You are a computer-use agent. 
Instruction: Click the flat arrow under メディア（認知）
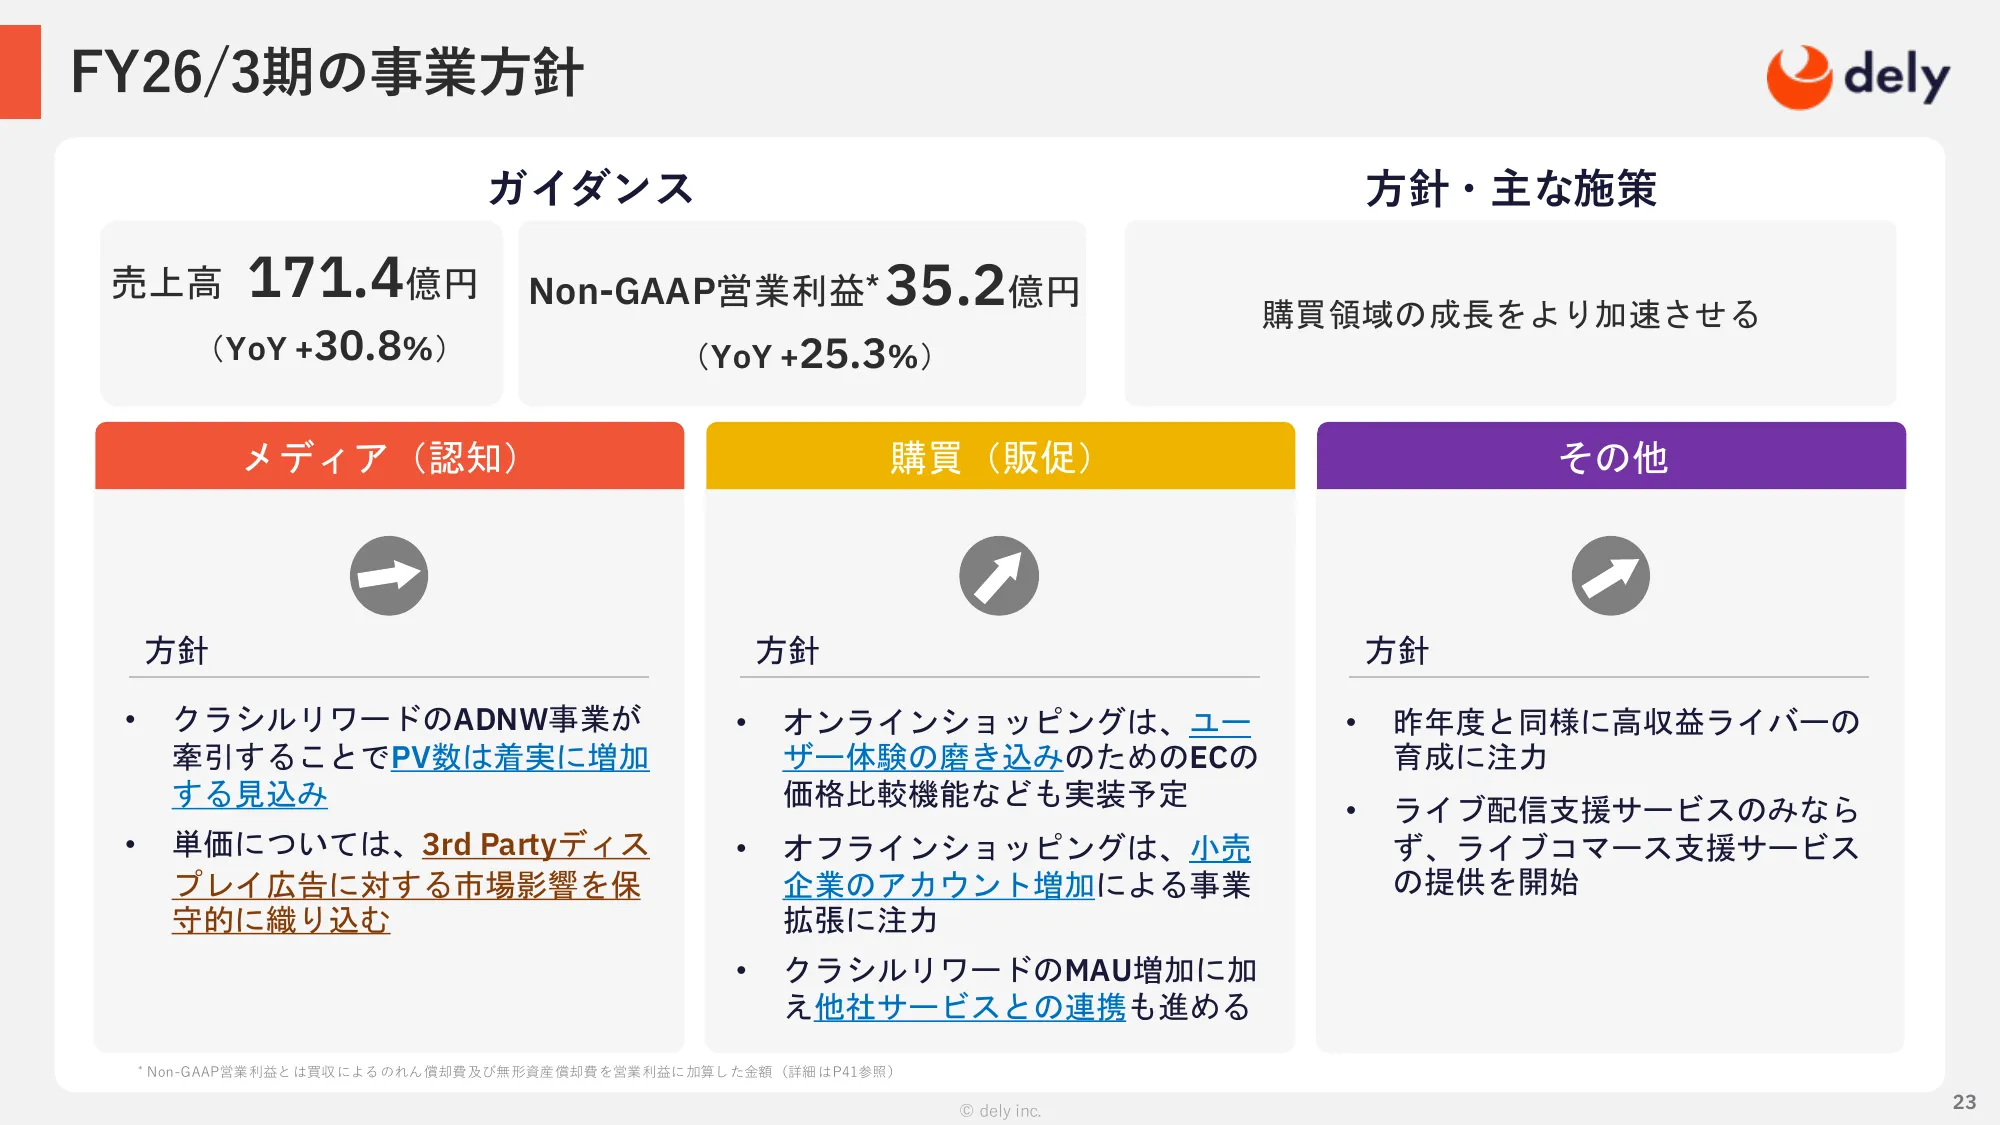pos(389,576)
